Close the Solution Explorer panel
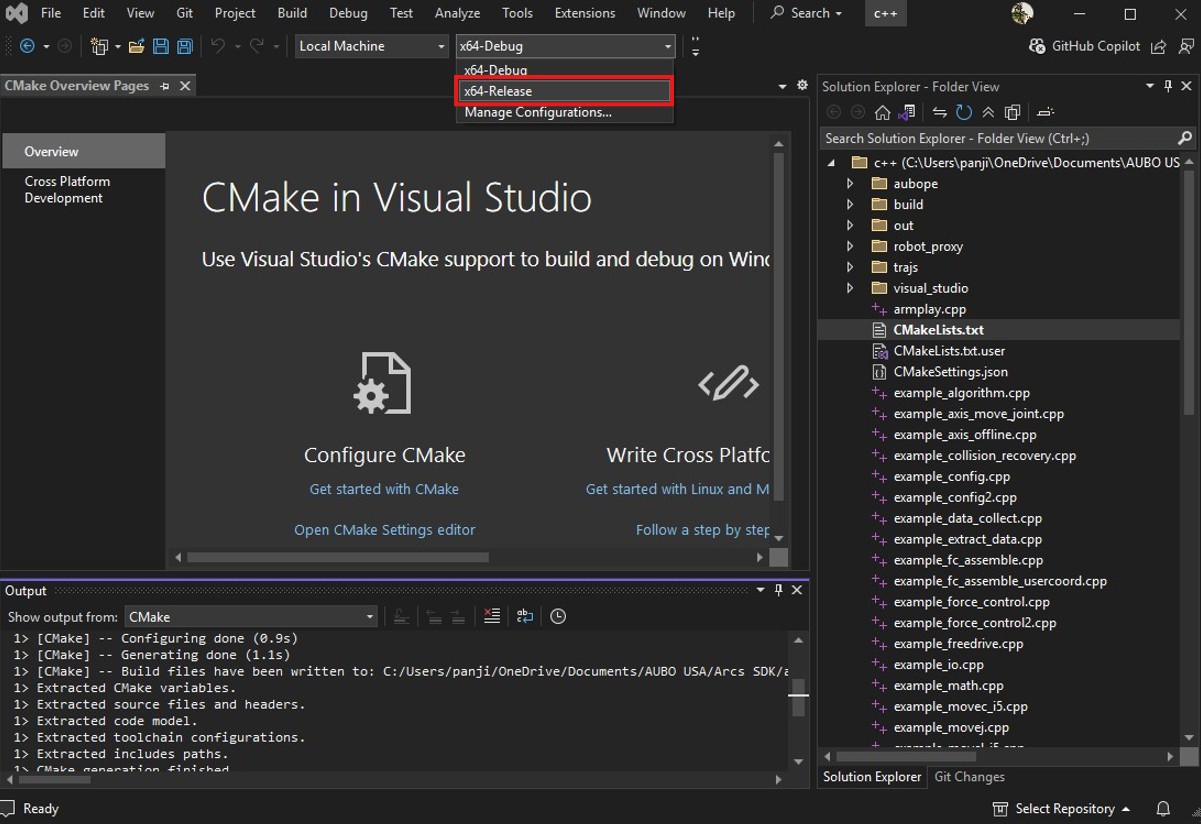Screen dimensions: 1201x824 click(x=1187, y=86)
